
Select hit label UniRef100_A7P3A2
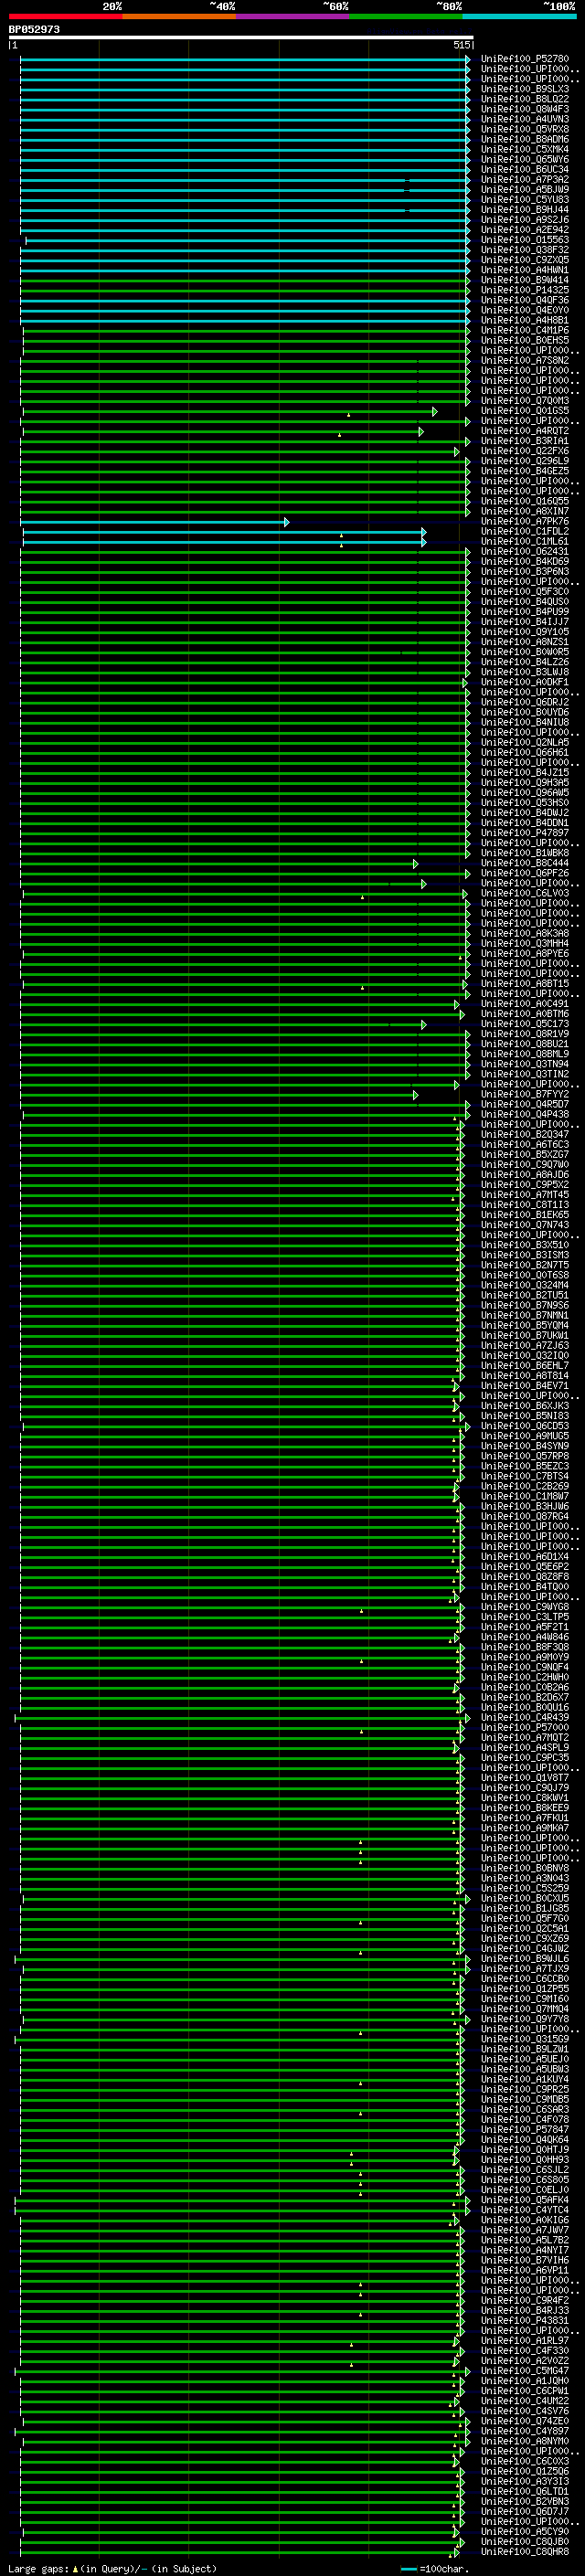point(525,179)
